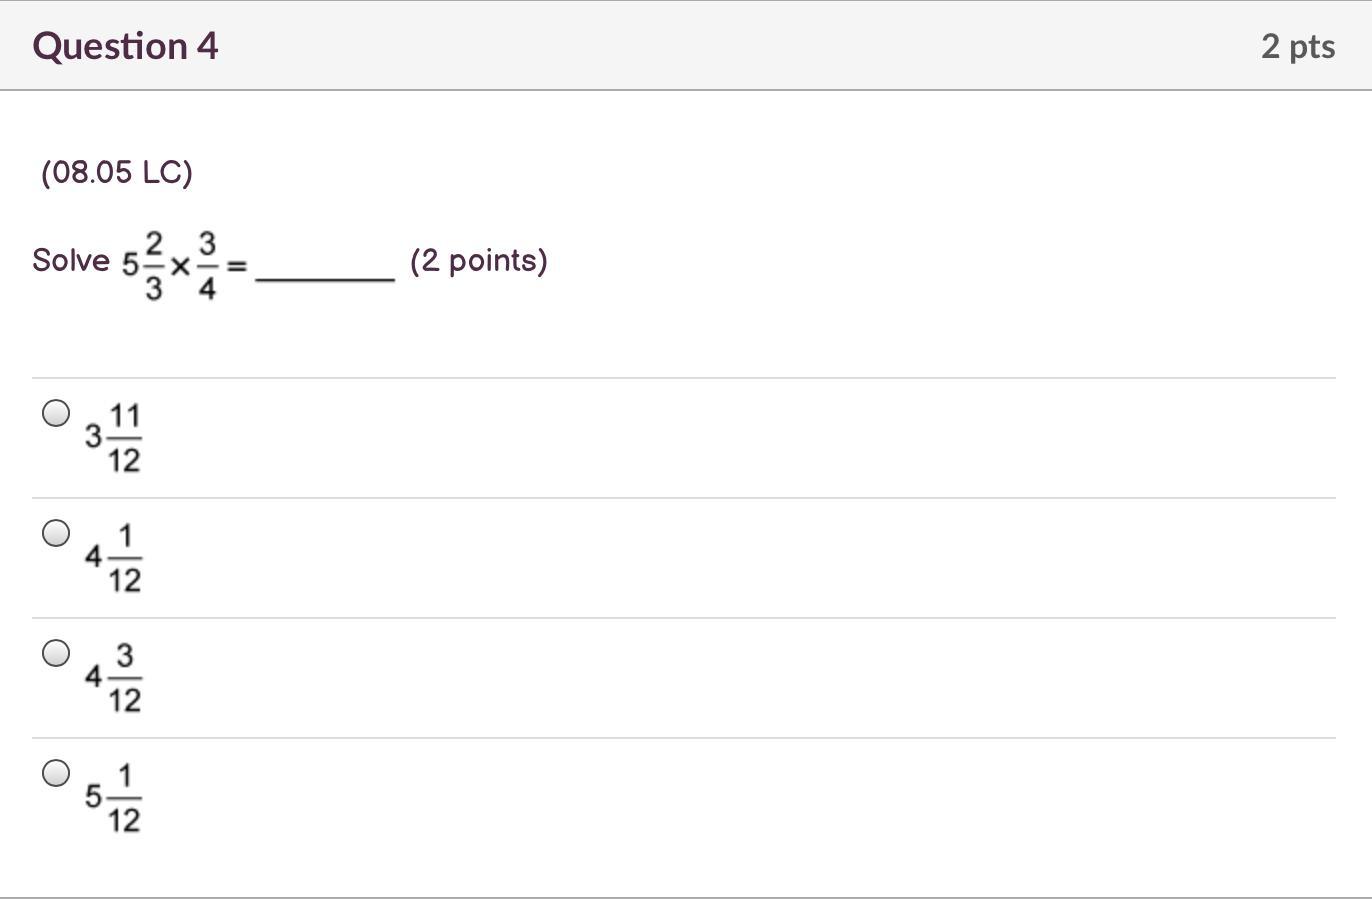Click the empty area of the last answer row
1372x899 pixels.
pyautogui.click(x=700, y=798)
